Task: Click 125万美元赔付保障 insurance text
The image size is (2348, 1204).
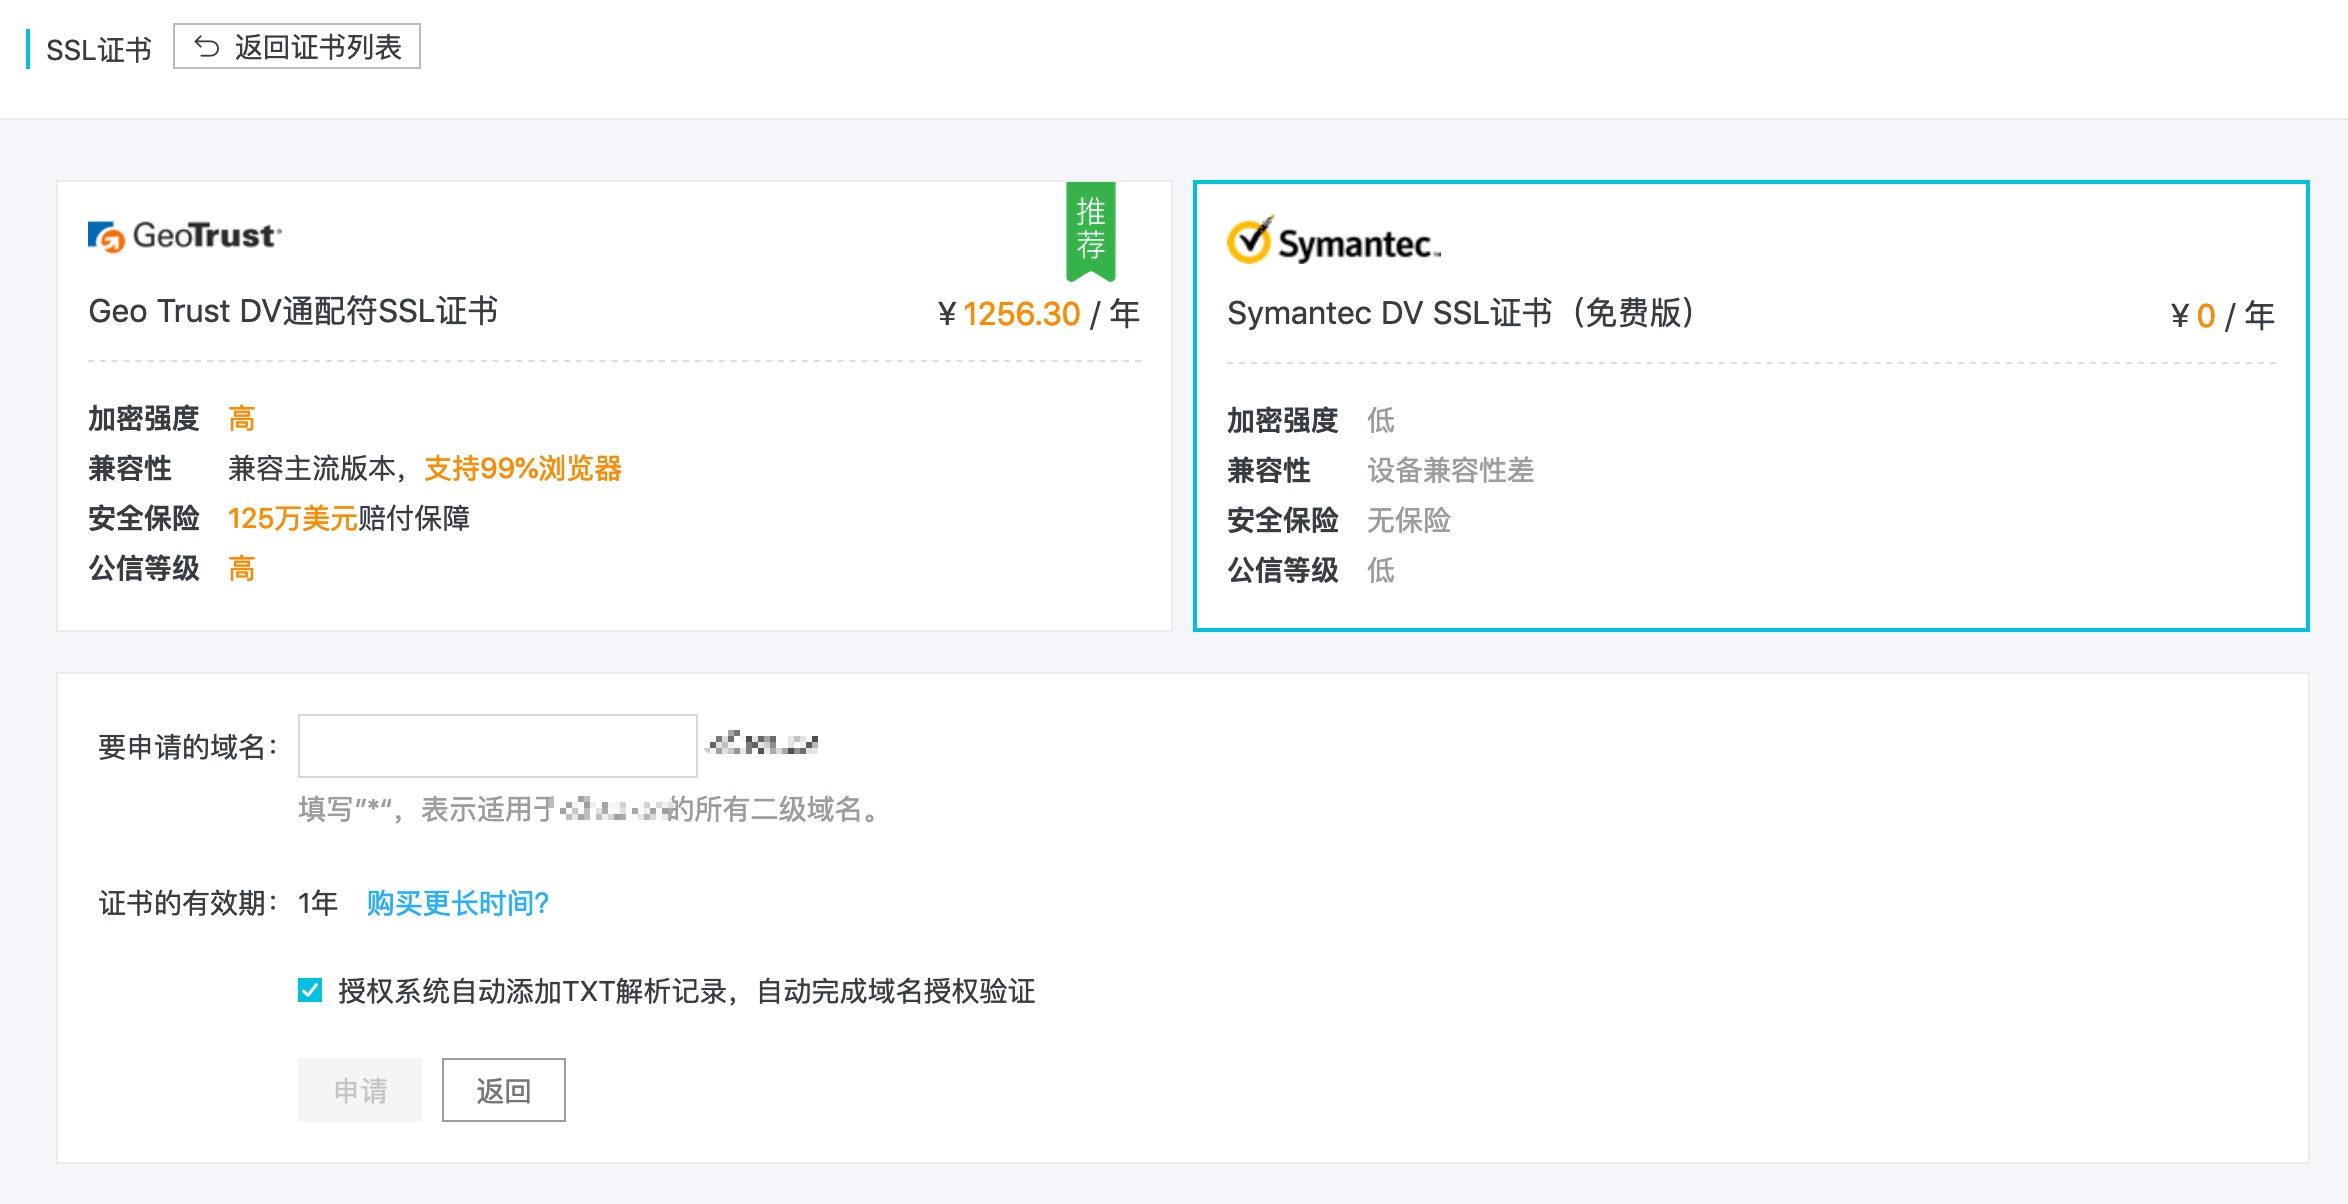Action: click(349, 518)
